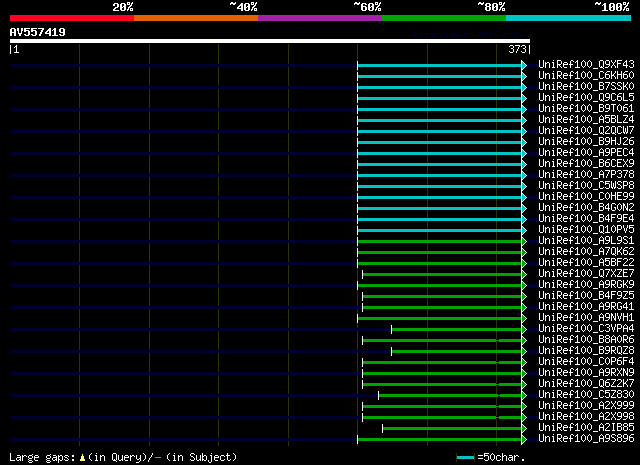Select the UniRef100_B9HJ26 entry
The image size is (640, 465).
(x=586, y=142)
